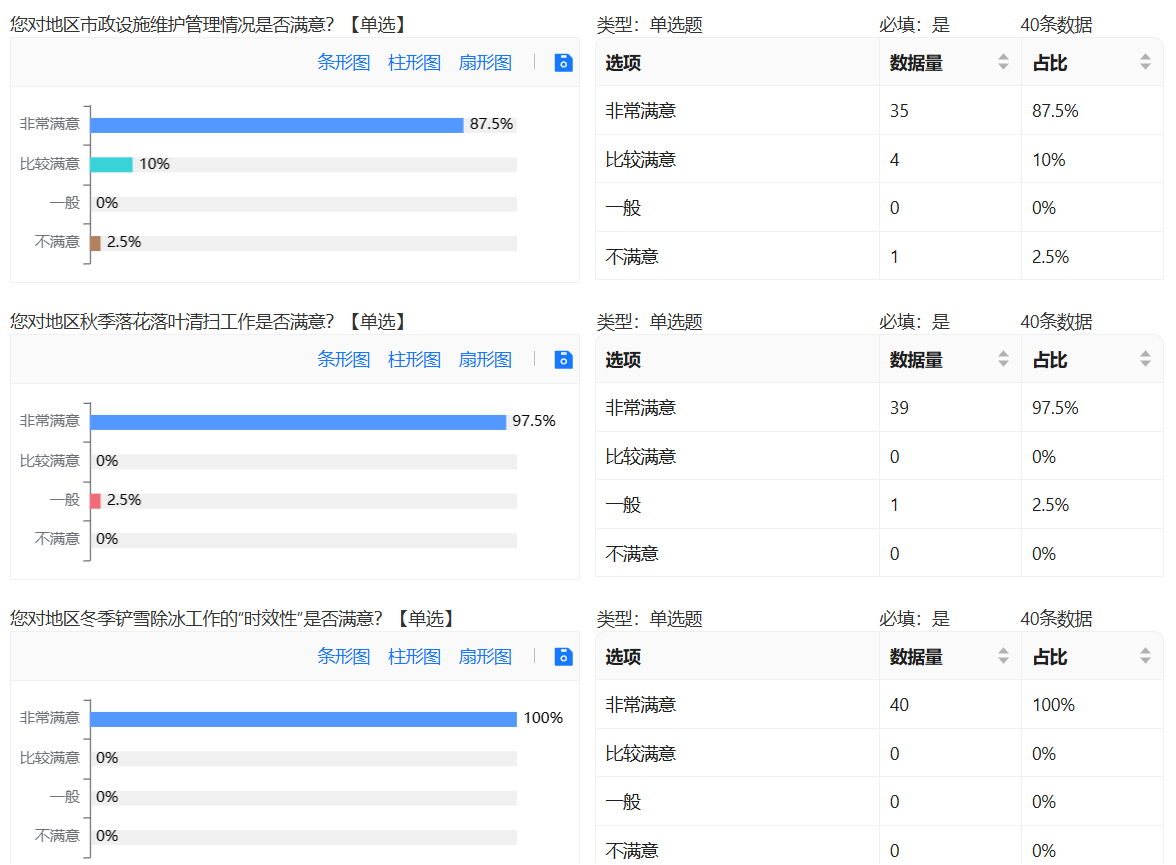Show autumn leaf question as 扇形图
The width and height of the screenshot is (1176, 865).
[x=485, y=359]
